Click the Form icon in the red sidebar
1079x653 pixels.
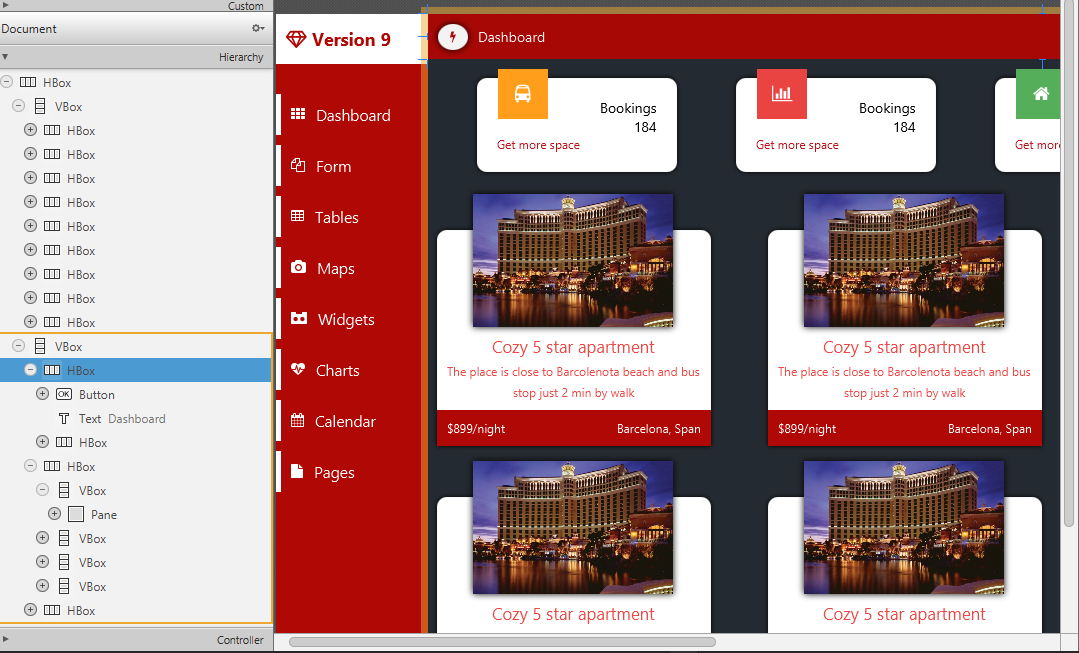pyautogui.click(x=298, y=166)
